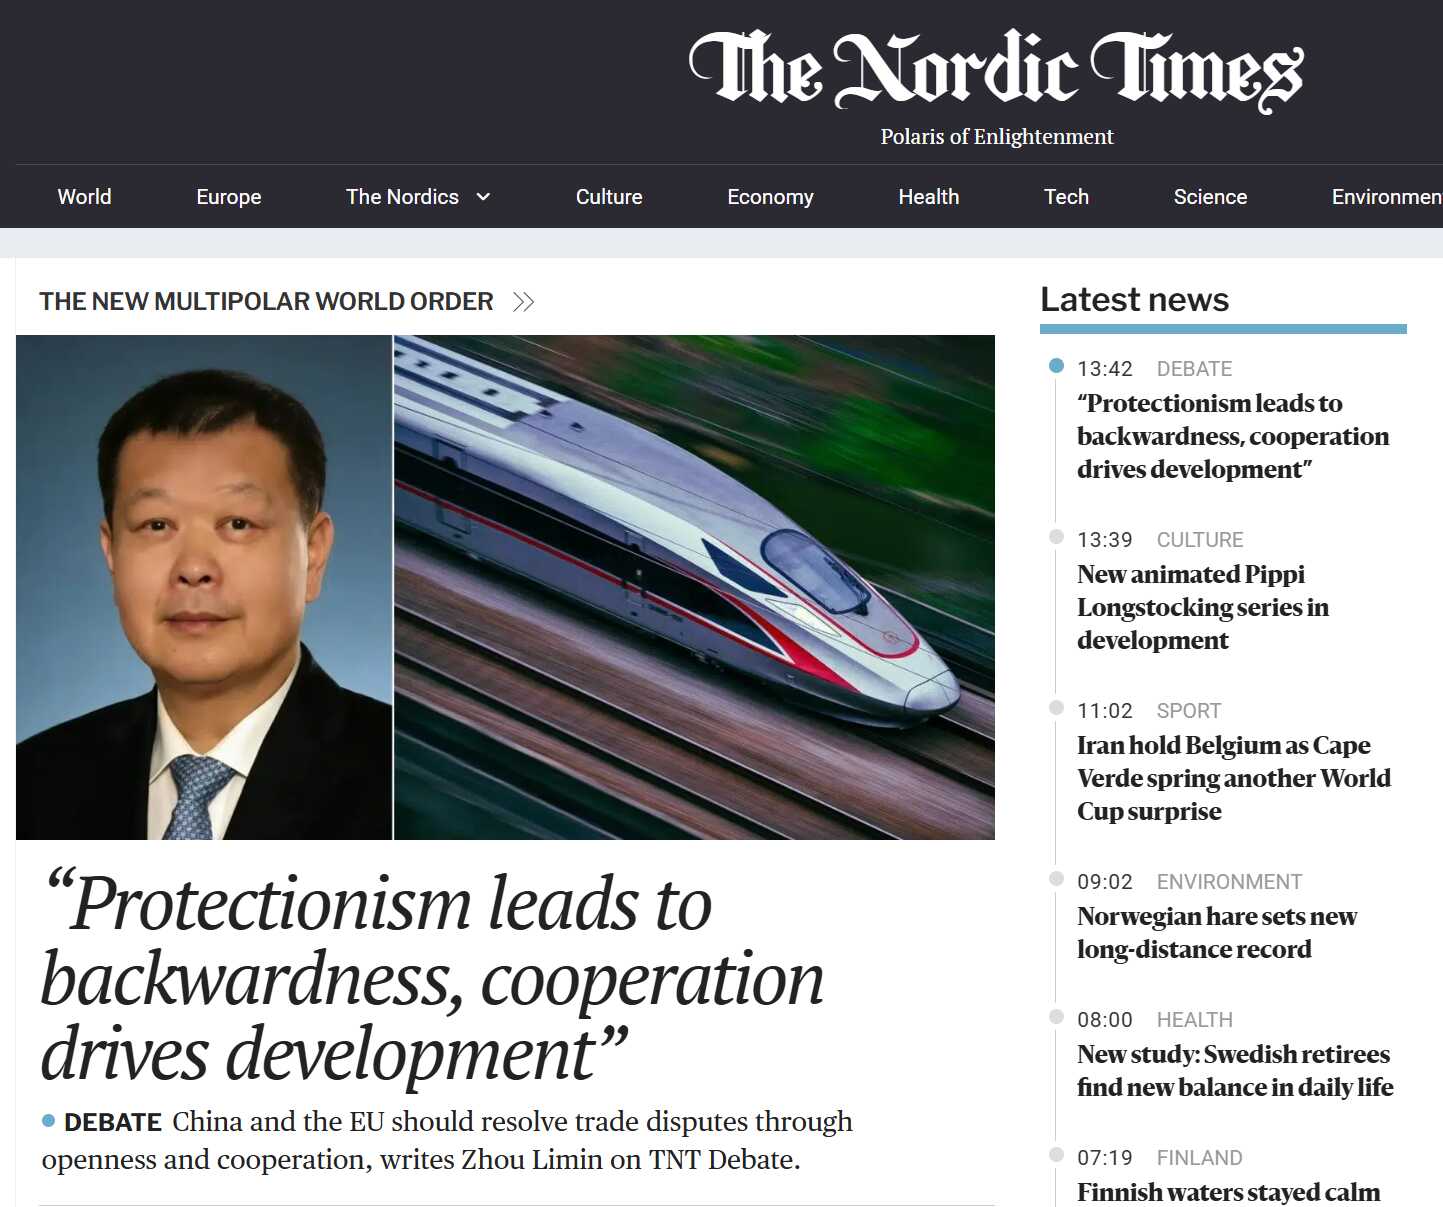1443x1207 pixels.
Task: Open the Zhou Limin portrait photo
Action: point(204,587)
